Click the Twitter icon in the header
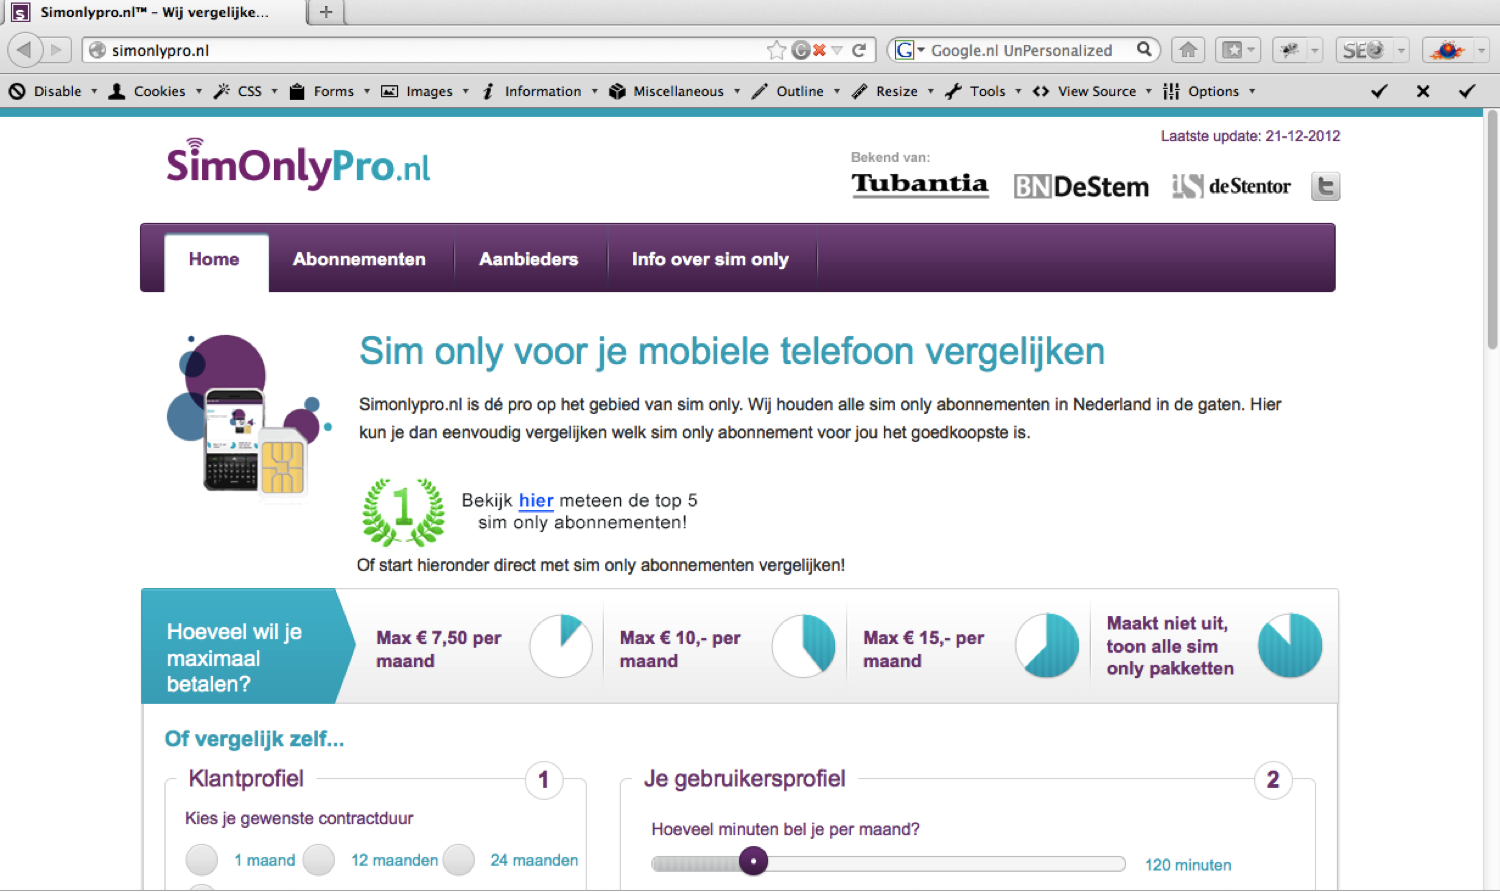The width and height of the screenshot is (1500, 892). pos(1325,186)
